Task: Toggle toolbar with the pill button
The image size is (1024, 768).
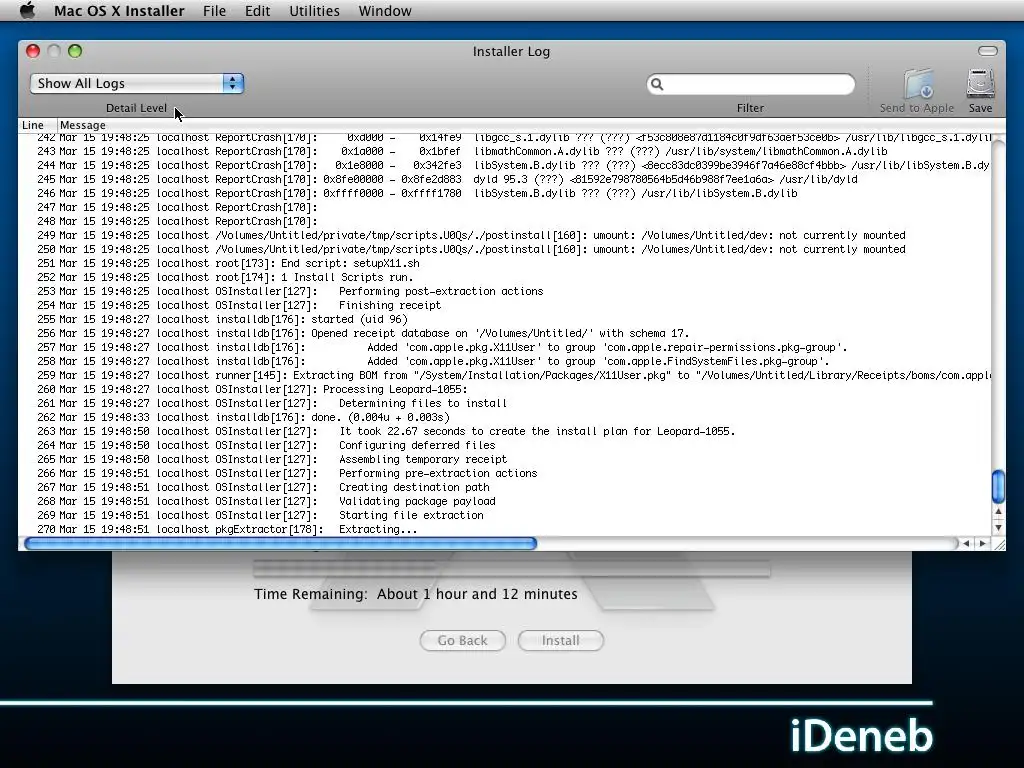Action: point(987,51)
